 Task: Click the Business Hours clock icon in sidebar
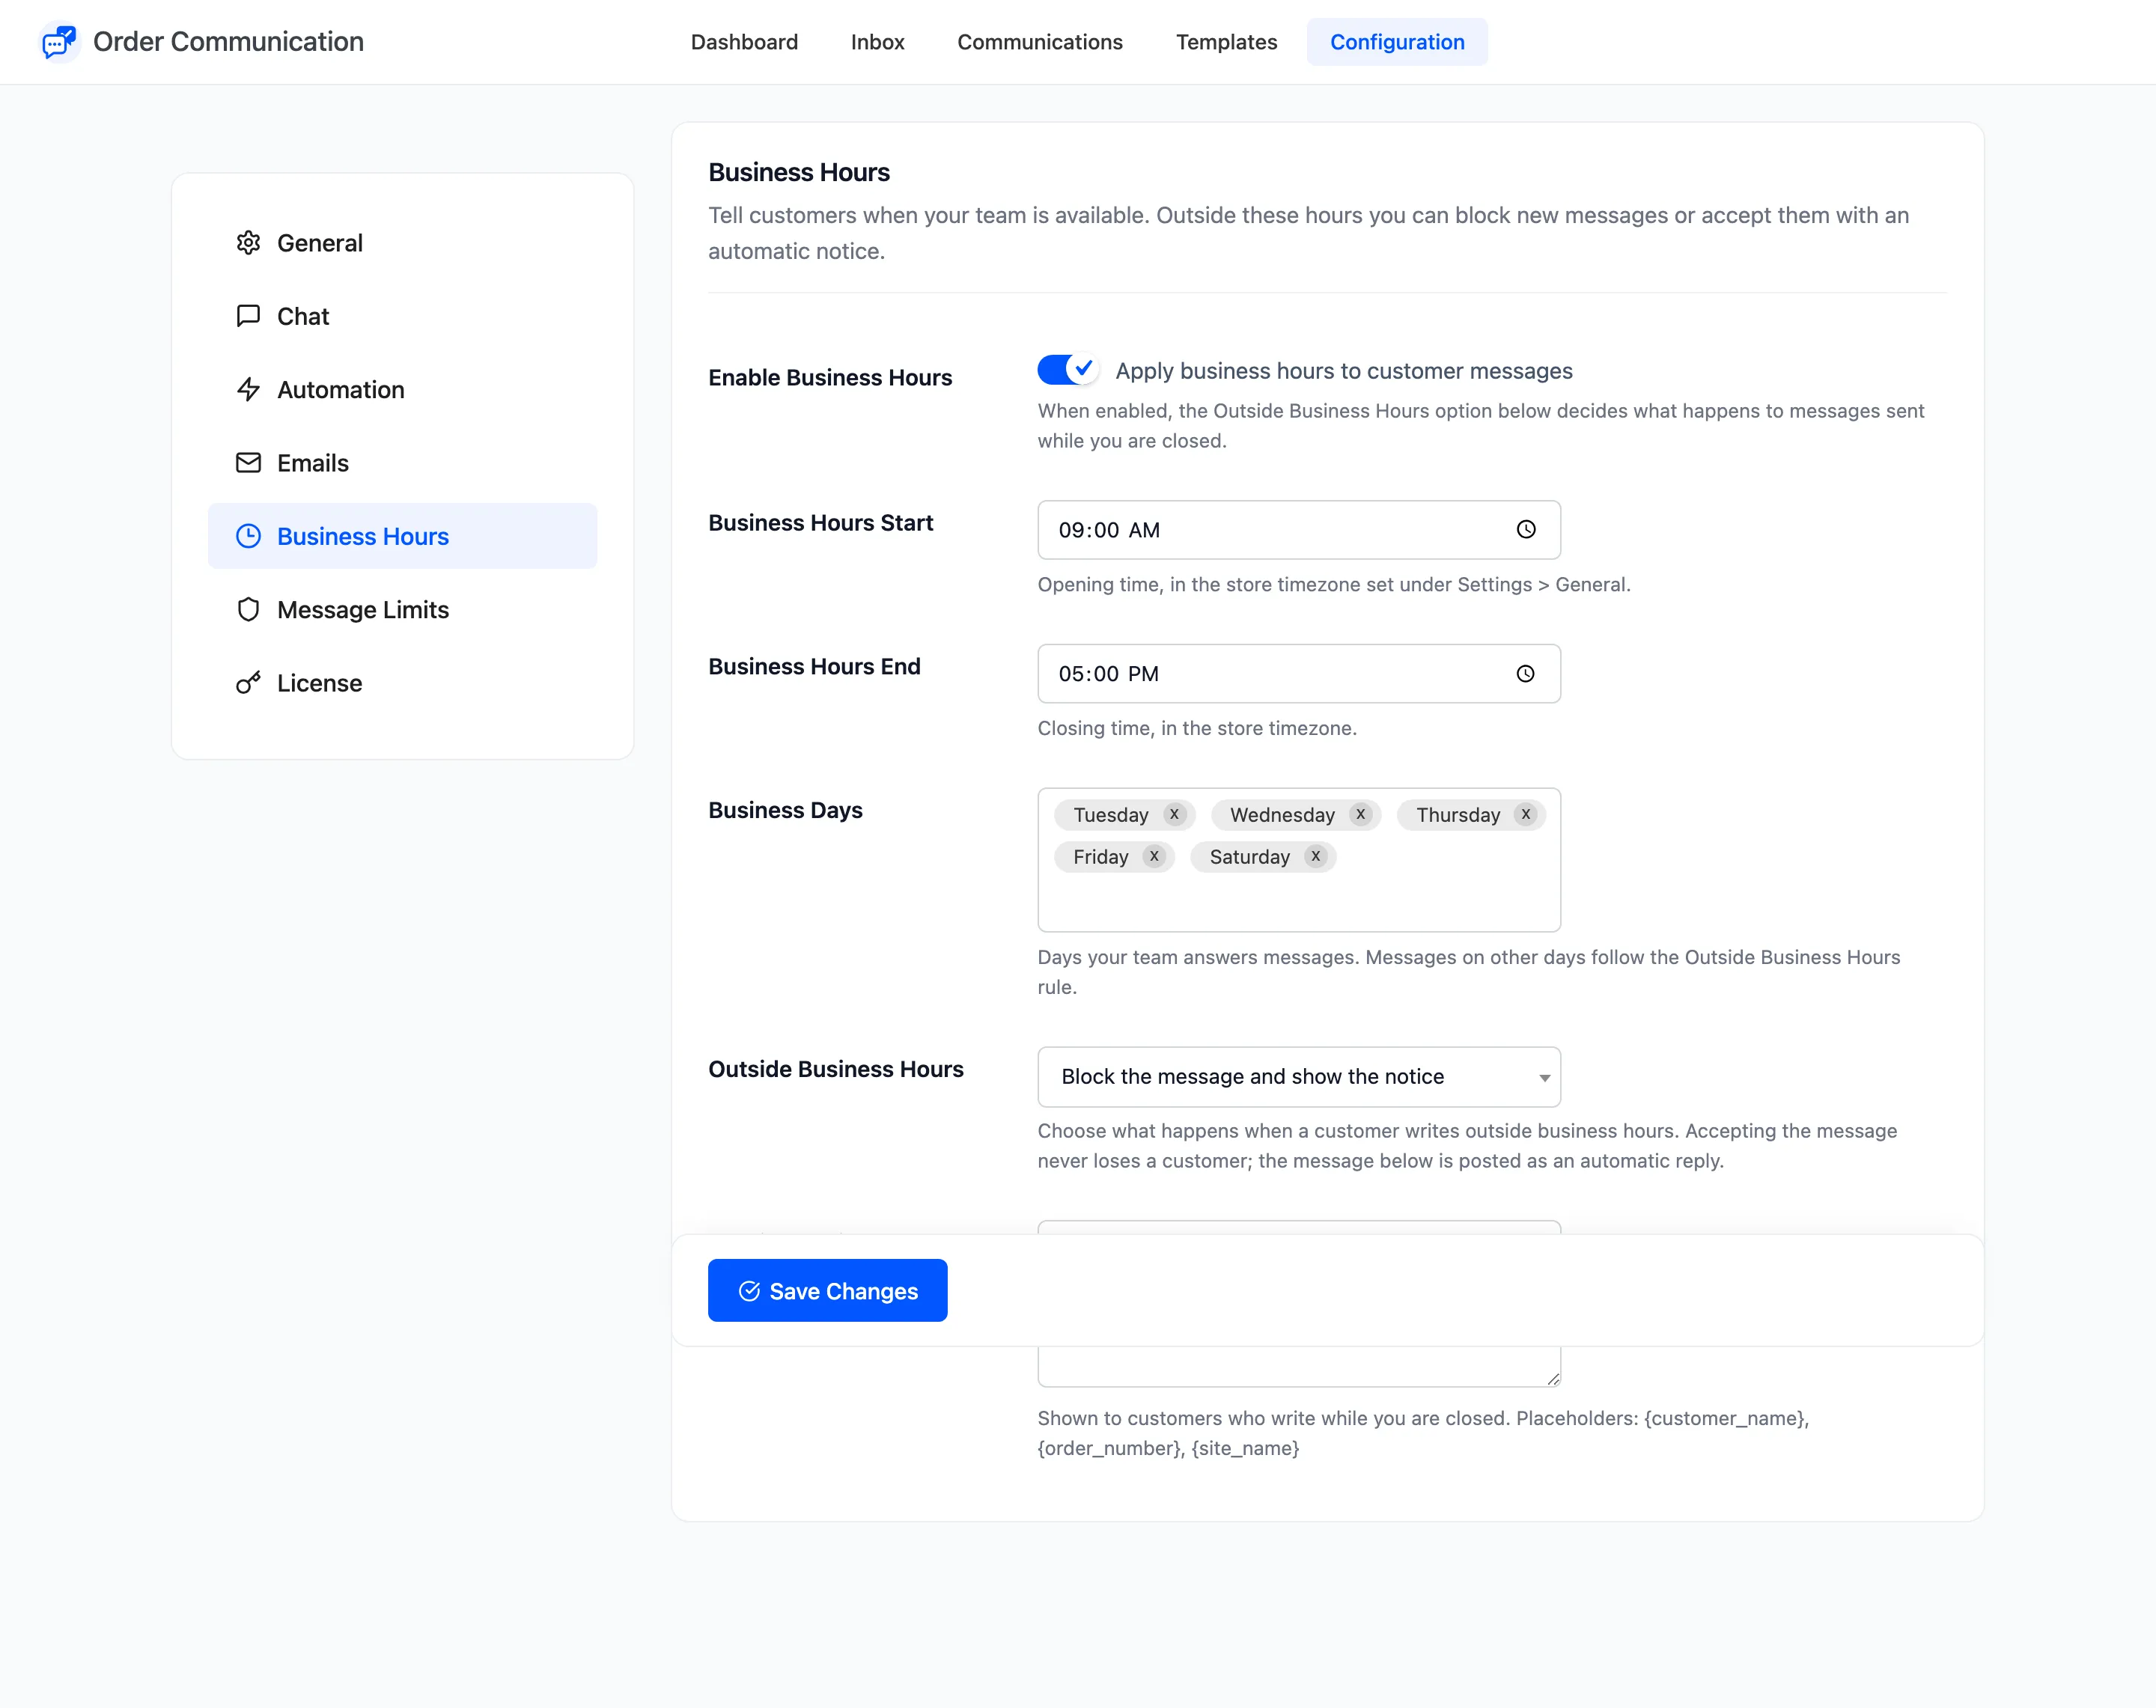click(248, 536)
